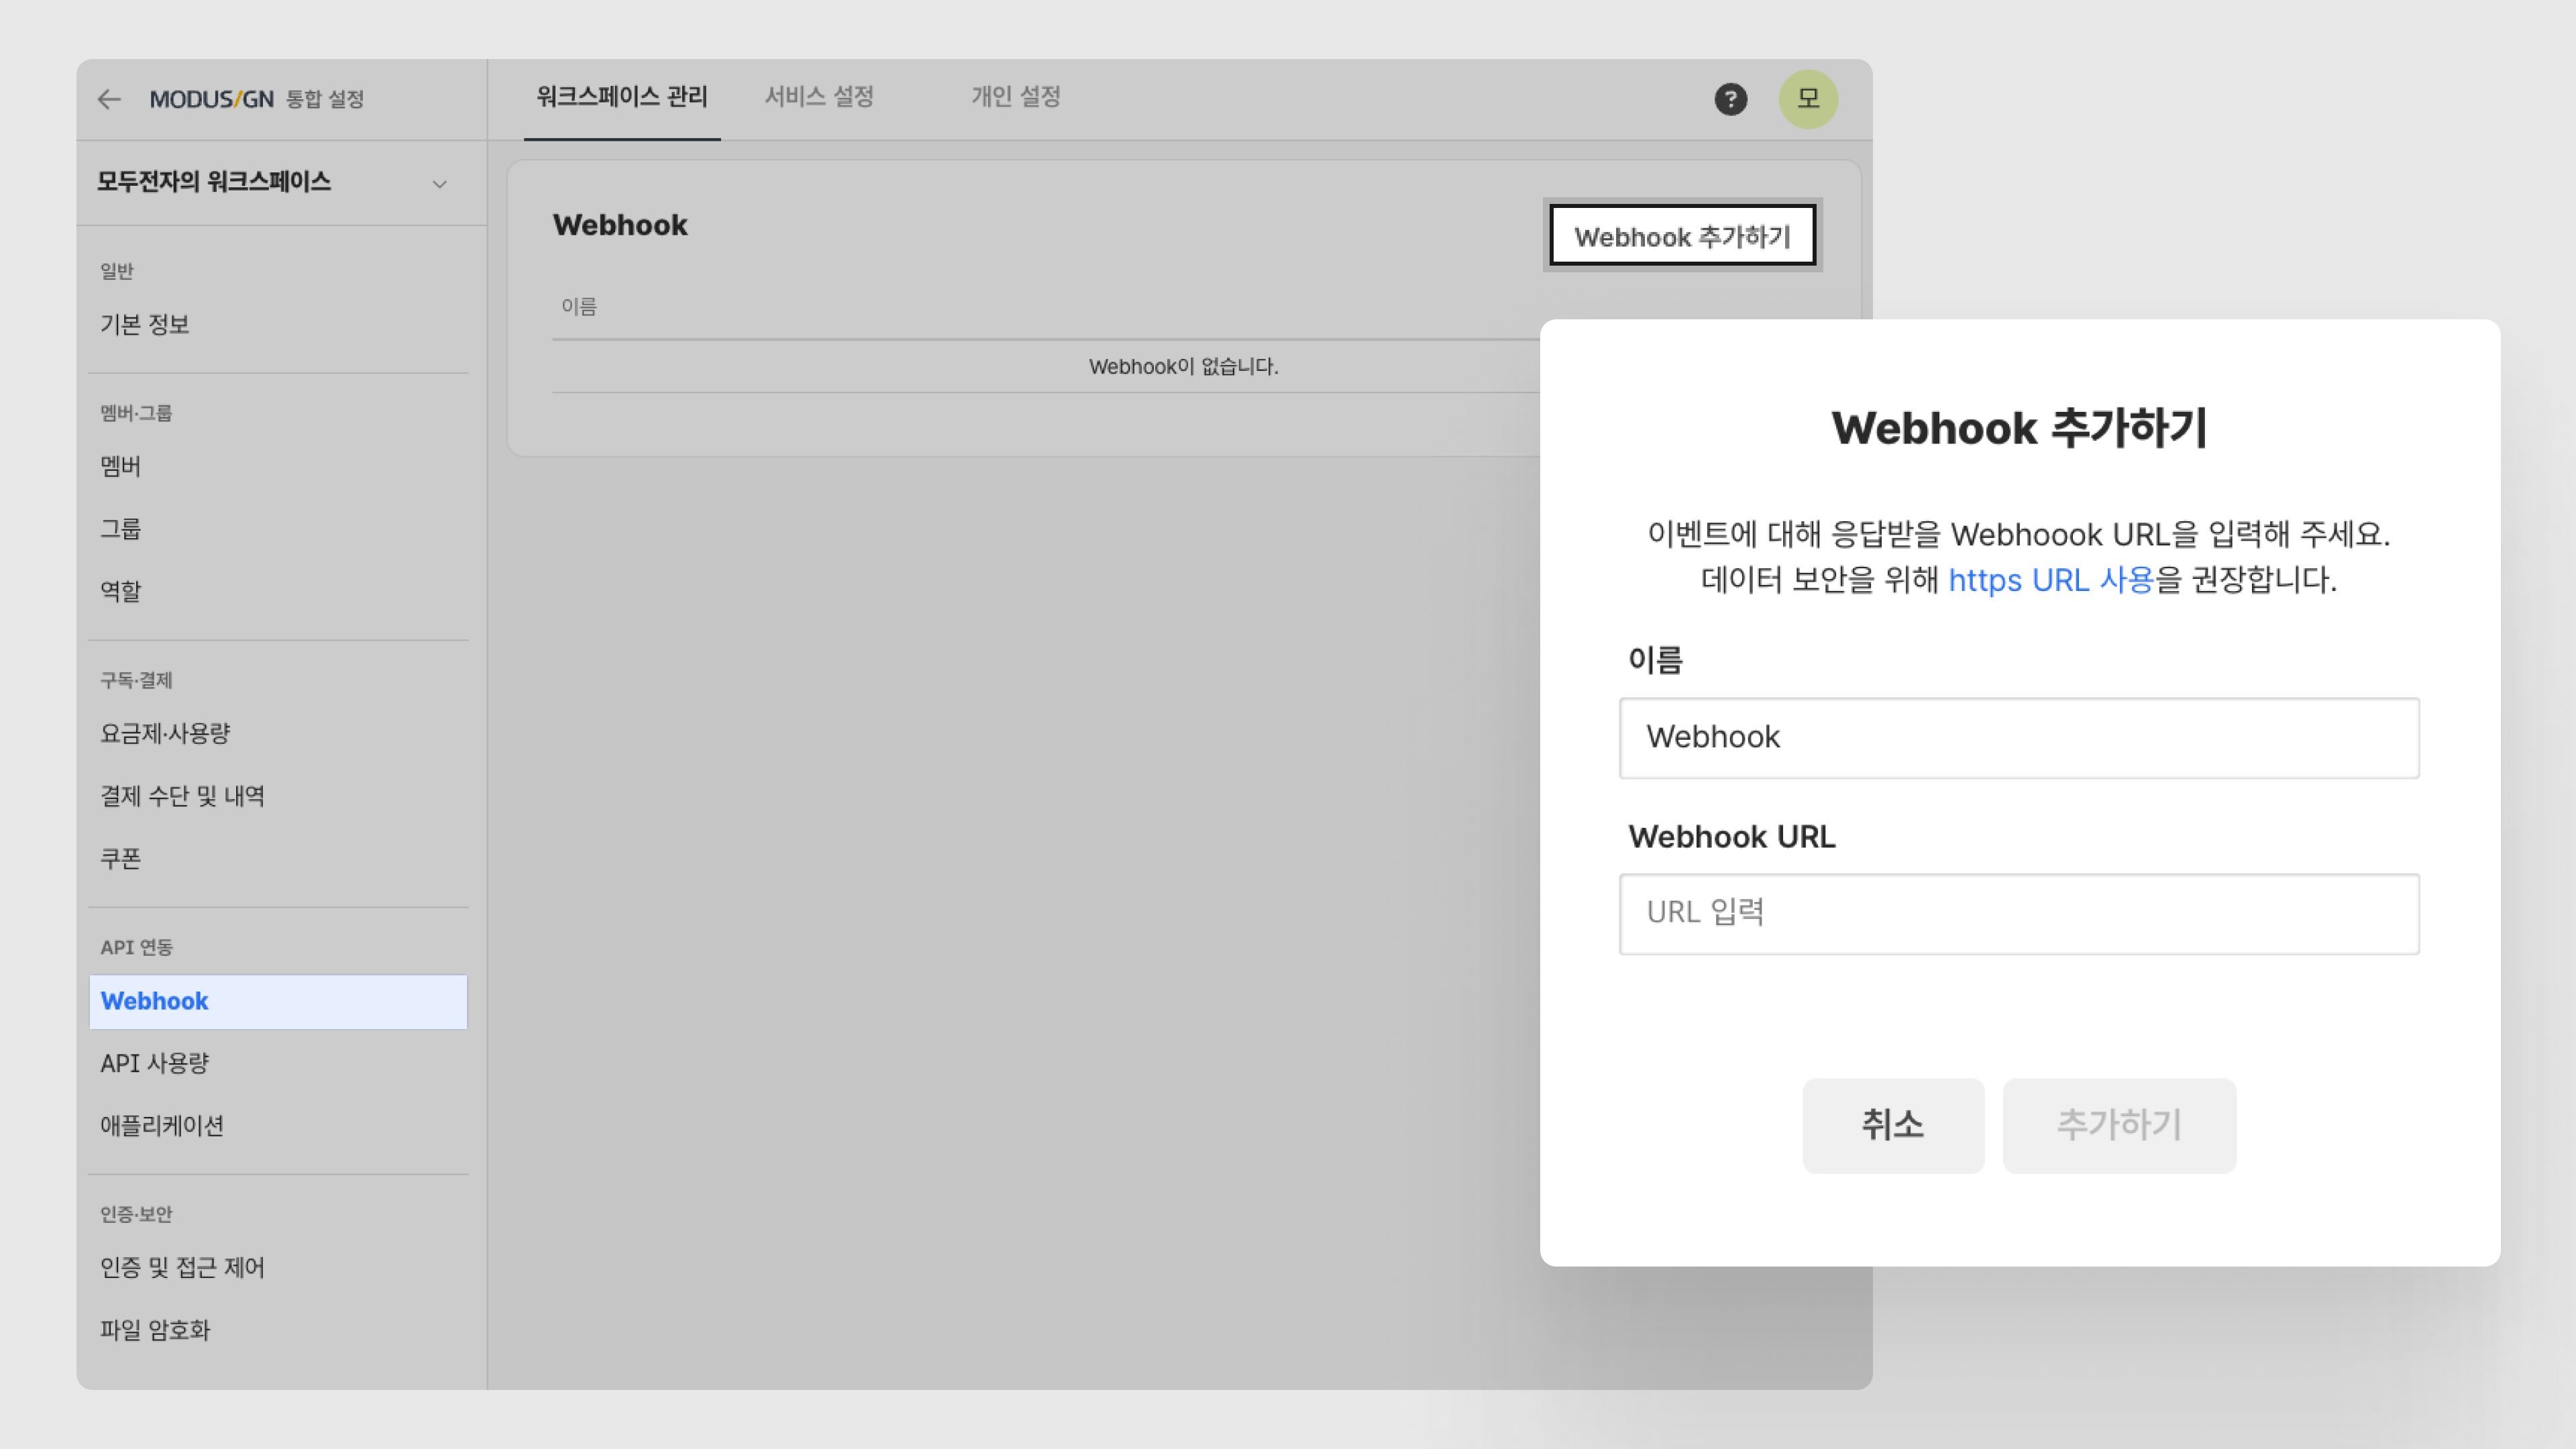This screenshot has height=1449, width=2576.
Task: Open the 멤버 sidebar item
Action: pos(121,466)
